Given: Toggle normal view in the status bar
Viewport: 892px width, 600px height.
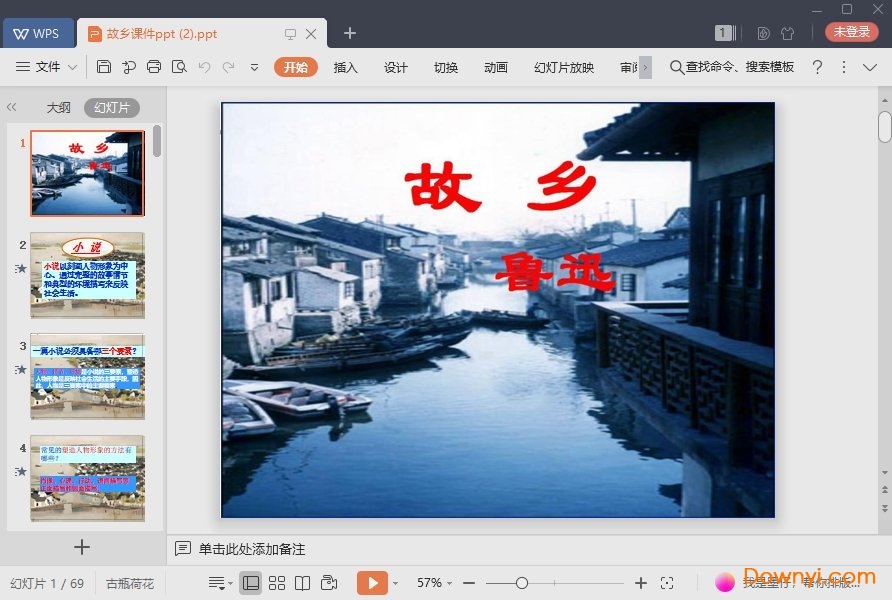Looking at the screenshot, I should click(251, 582).
